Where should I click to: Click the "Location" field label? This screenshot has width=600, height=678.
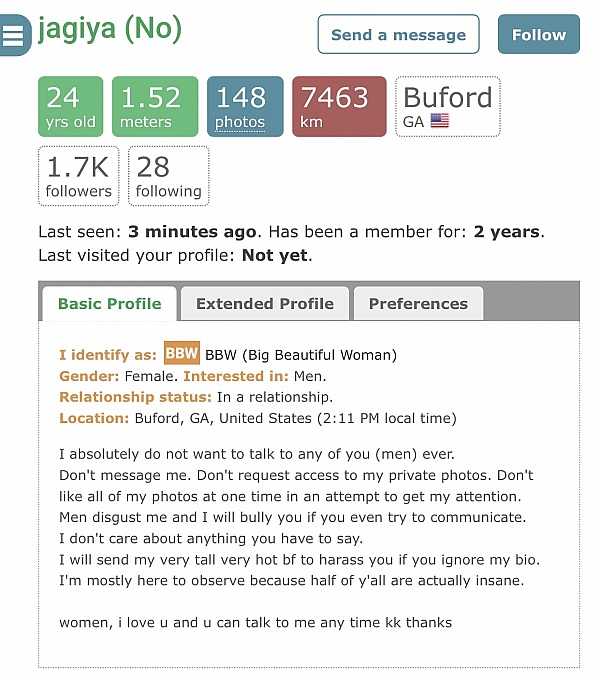point(94,418)
